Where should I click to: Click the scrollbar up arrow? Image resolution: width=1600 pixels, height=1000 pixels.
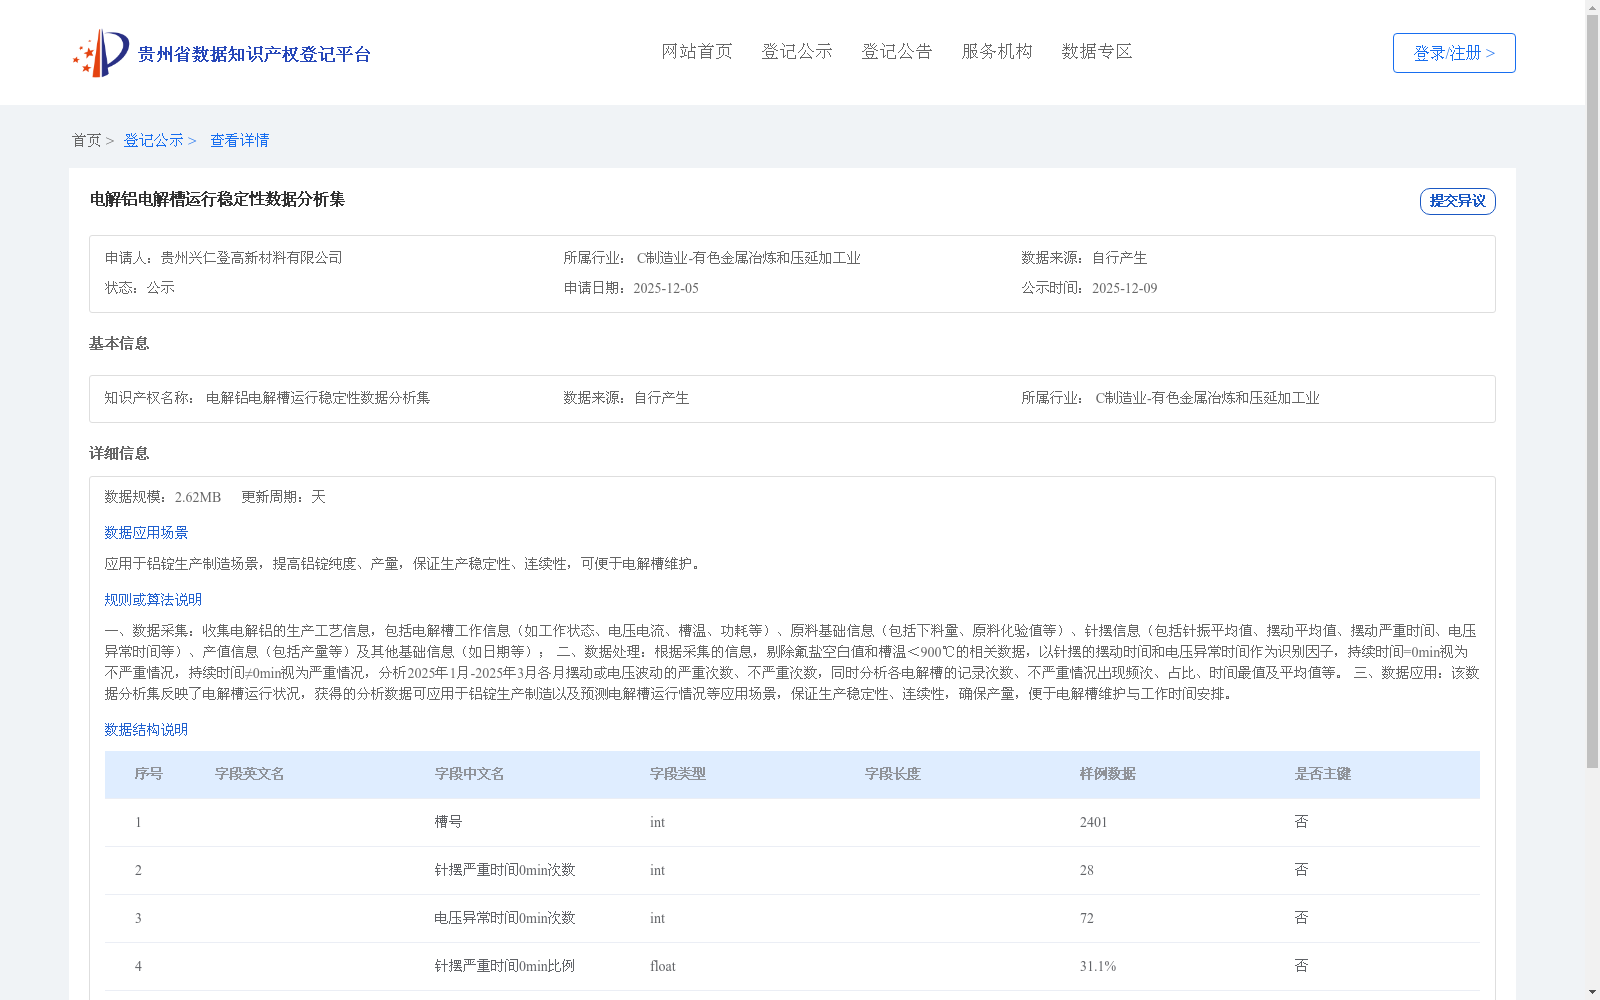pos(1593,7)
